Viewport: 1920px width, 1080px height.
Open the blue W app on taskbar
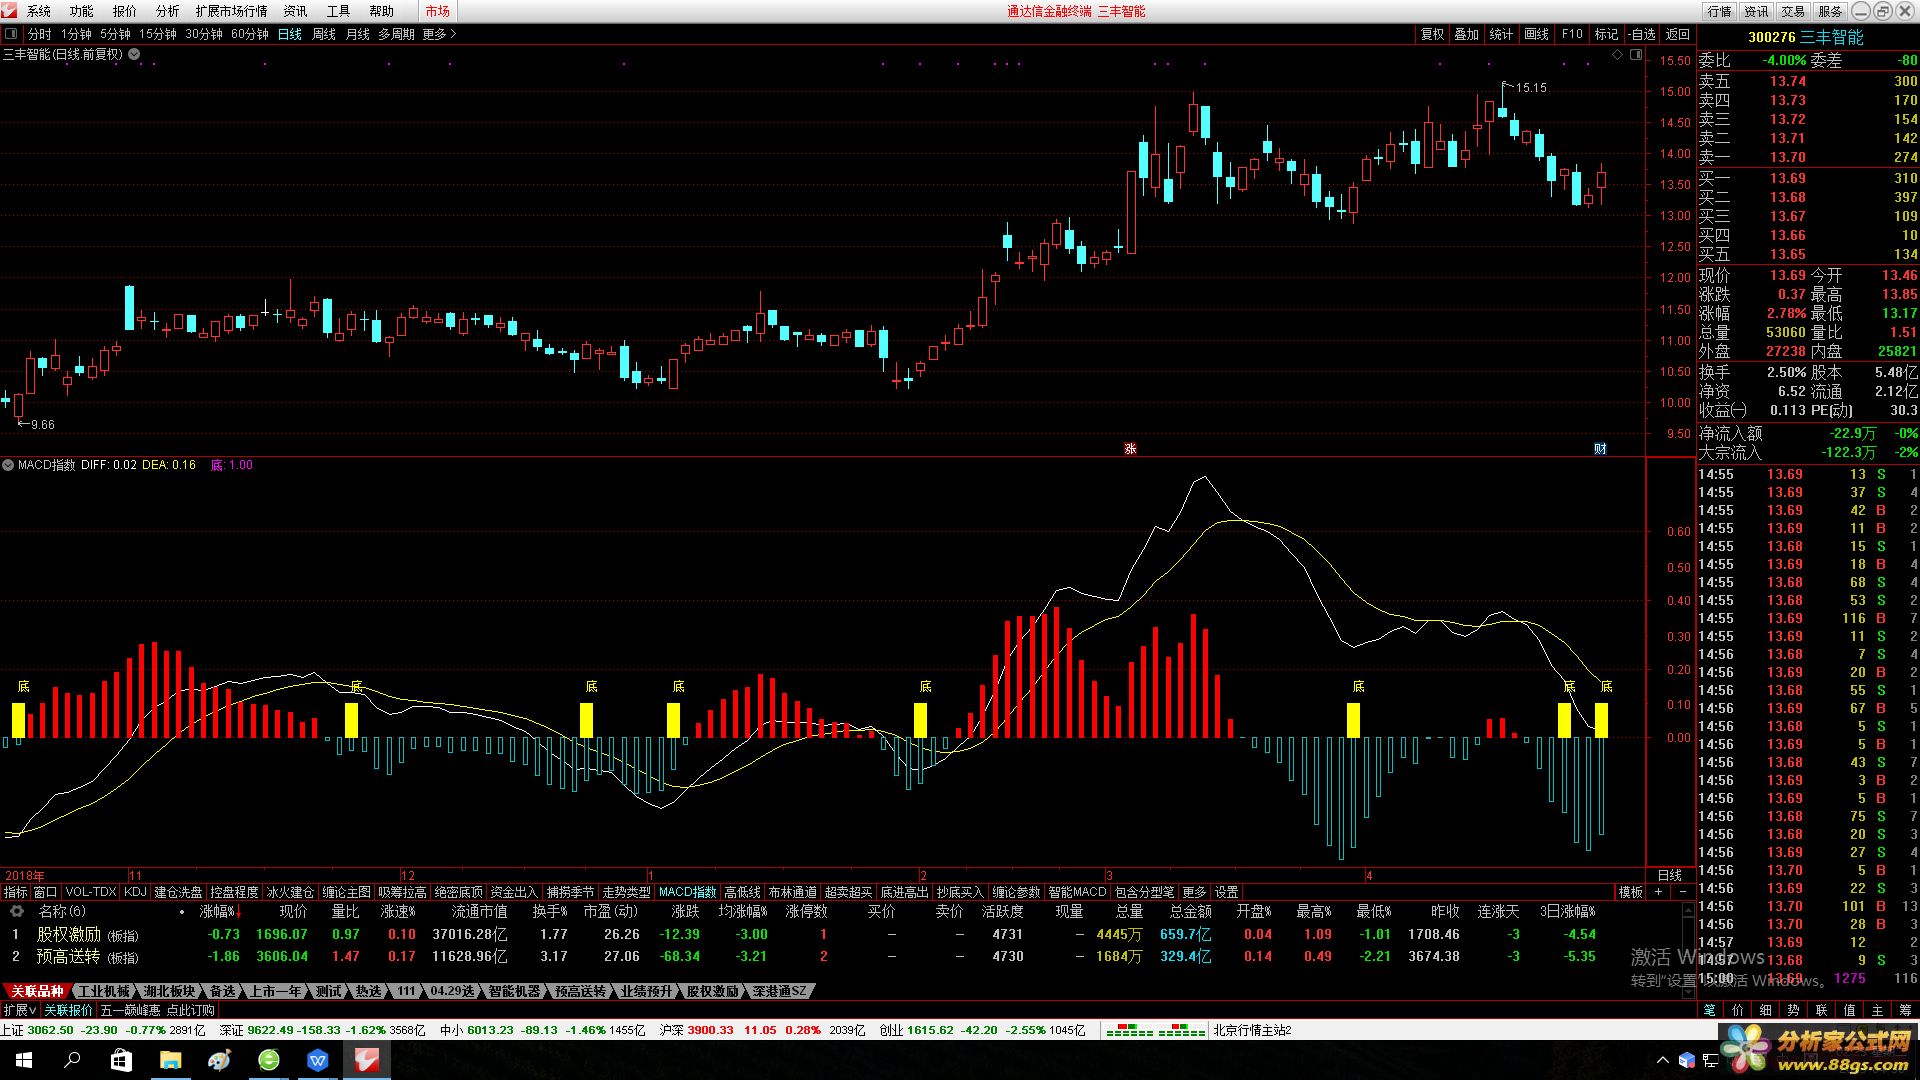(x=318, y=1060)
